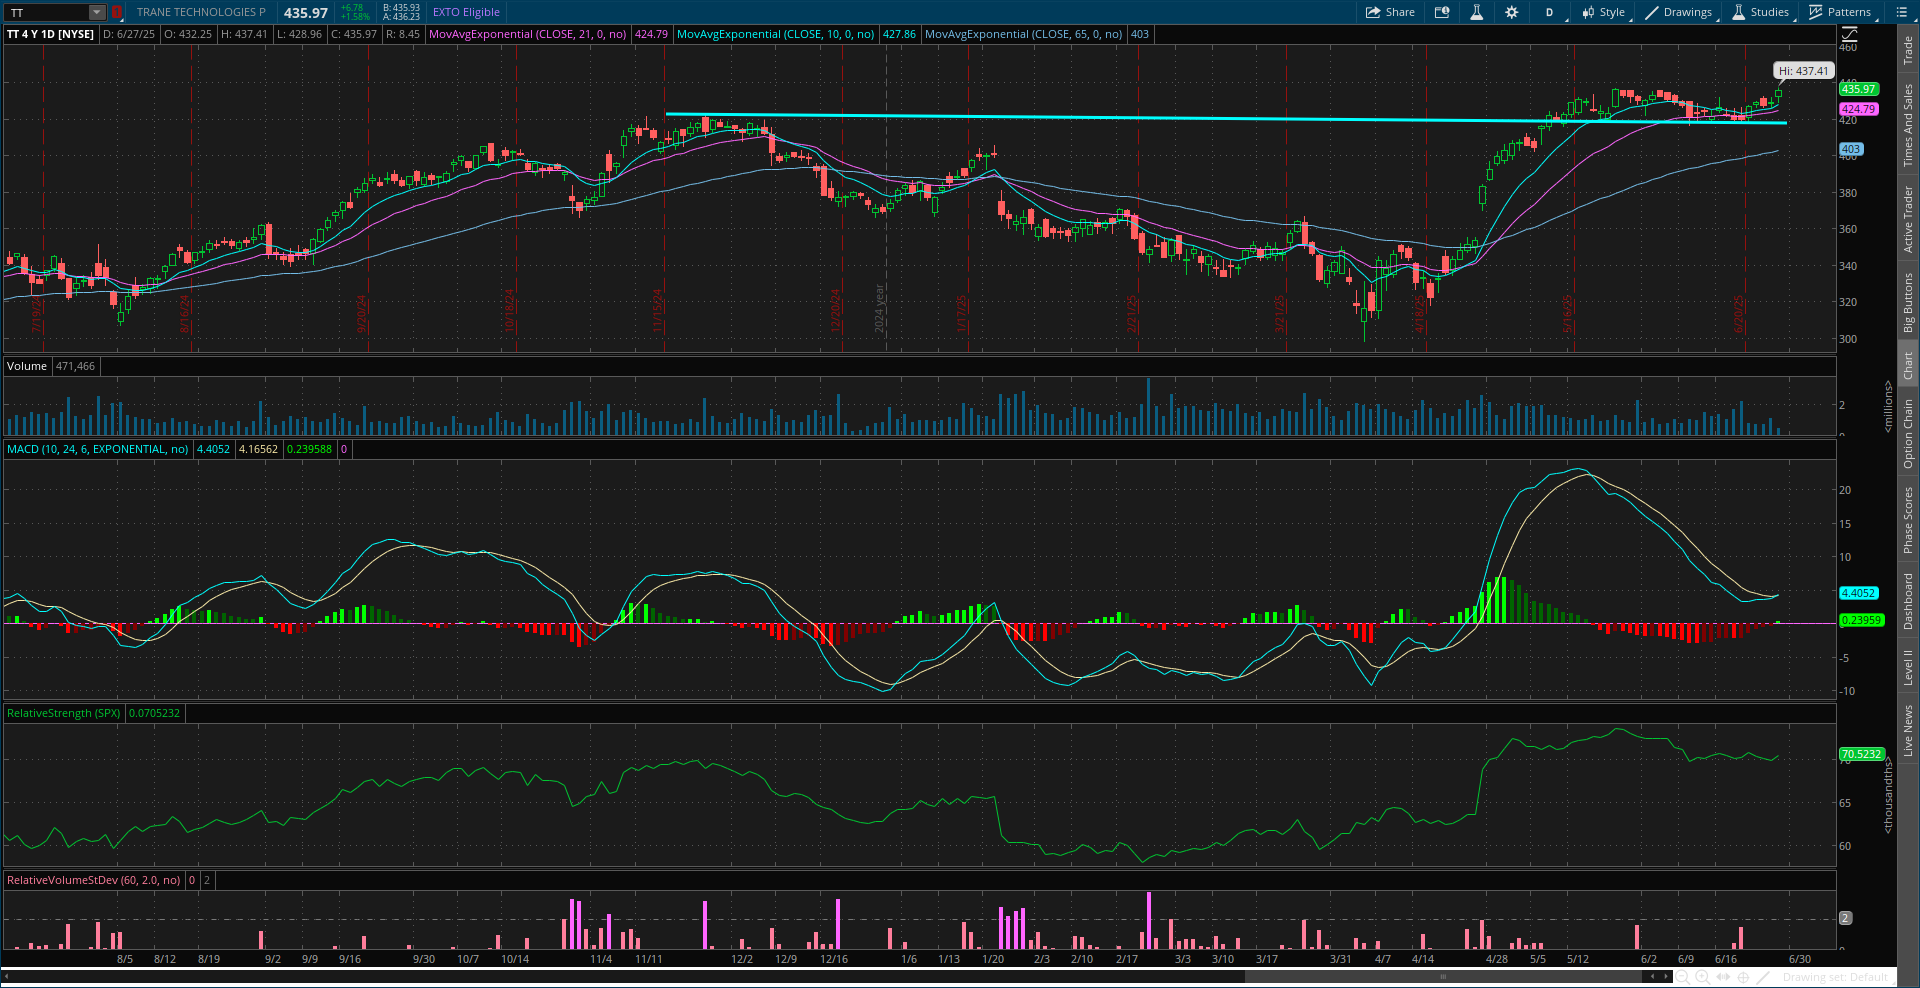The width and height of the screenshot is (1920, 988).
Task: Open the Phase Scores side tab
Action: 1908,520
